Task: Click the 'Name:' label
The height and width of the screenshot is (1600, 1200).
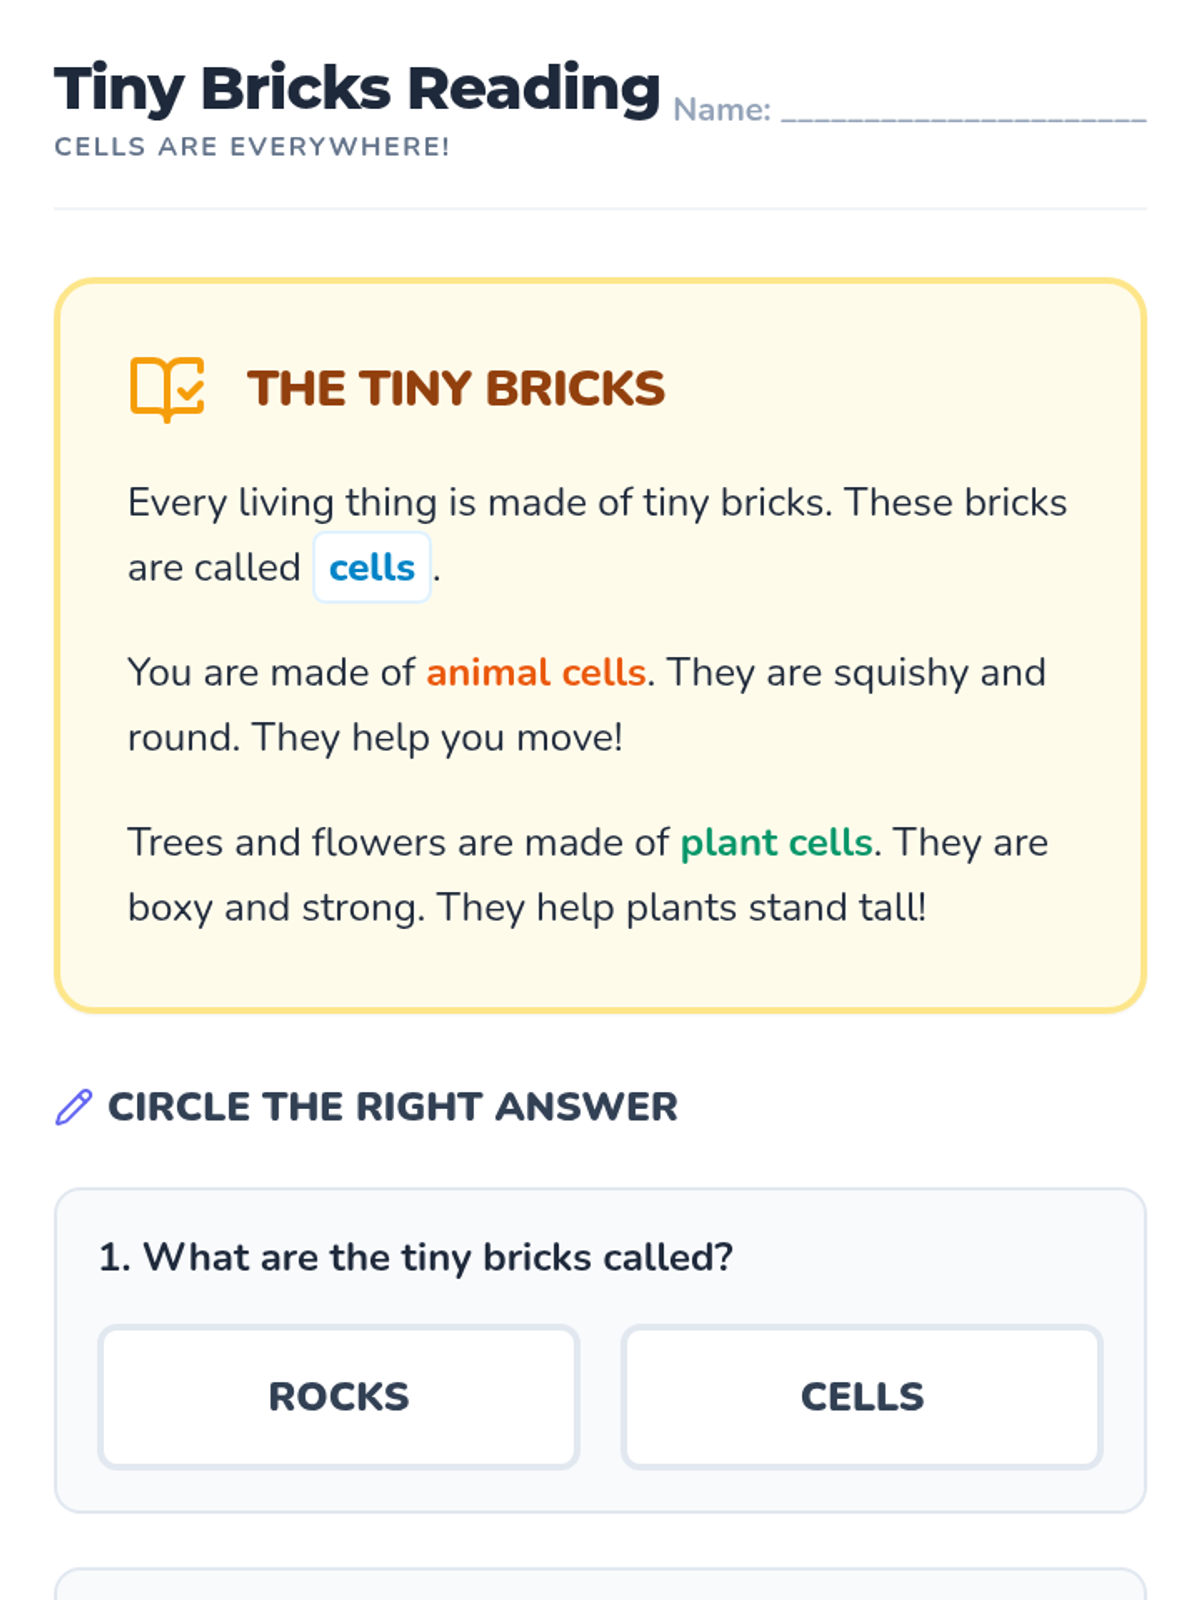Action: (x=721, y=110)
